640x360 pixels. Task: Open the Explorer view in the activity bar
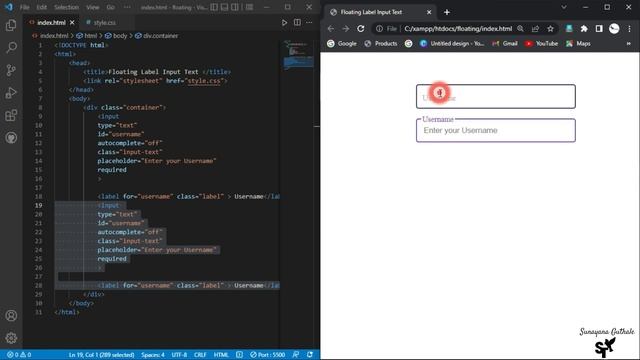coord(11,25)
